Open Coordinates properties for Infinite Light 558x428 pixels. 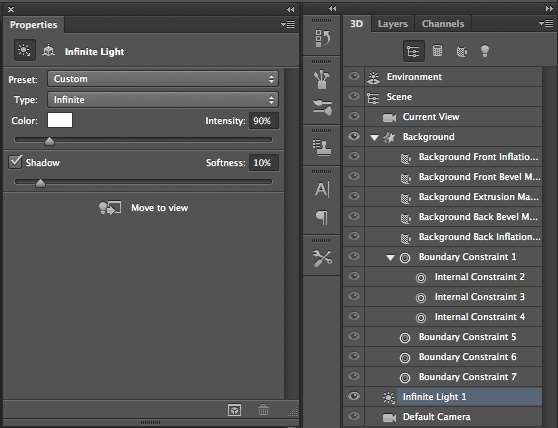click(x=48, y=51)
